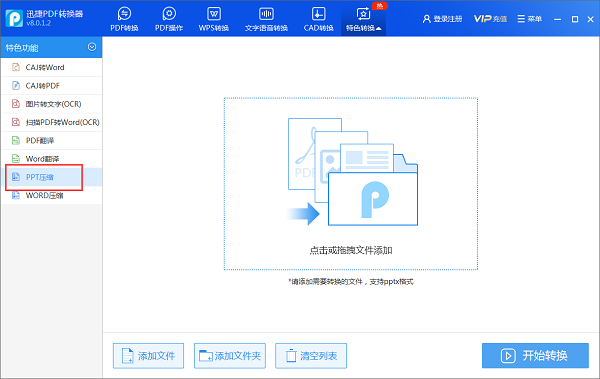
Task: Open VIP充值 page
Action: [x=490, y=19]
